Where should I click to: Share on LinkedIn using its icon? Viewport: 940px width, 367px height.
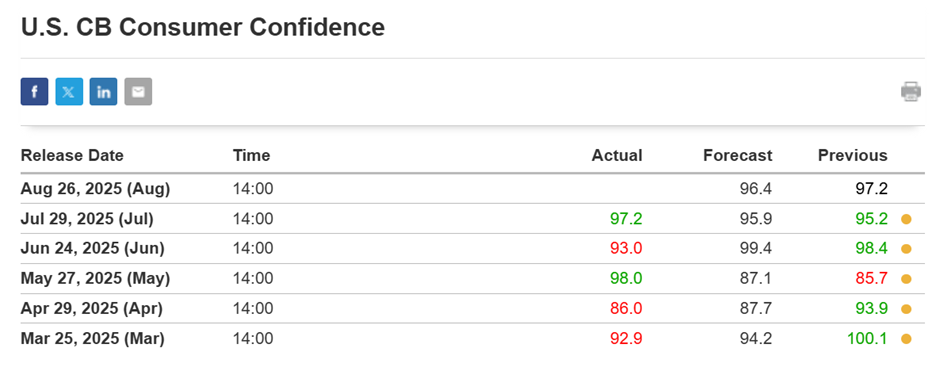(104, 92)
